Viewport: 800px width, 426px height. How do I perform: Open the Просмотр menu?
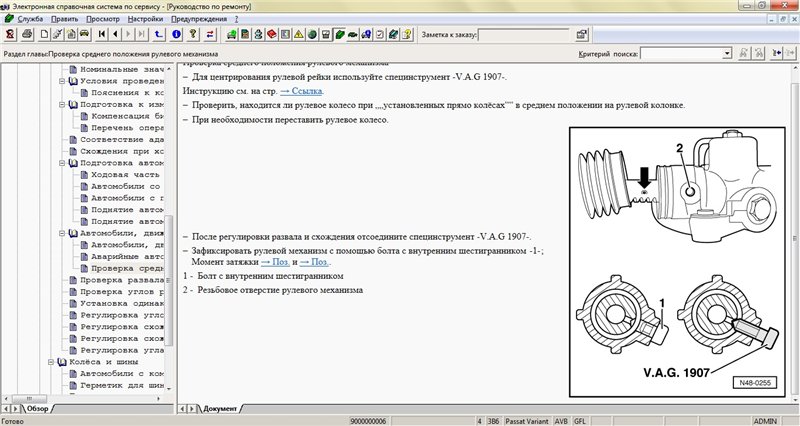point(103,19)
